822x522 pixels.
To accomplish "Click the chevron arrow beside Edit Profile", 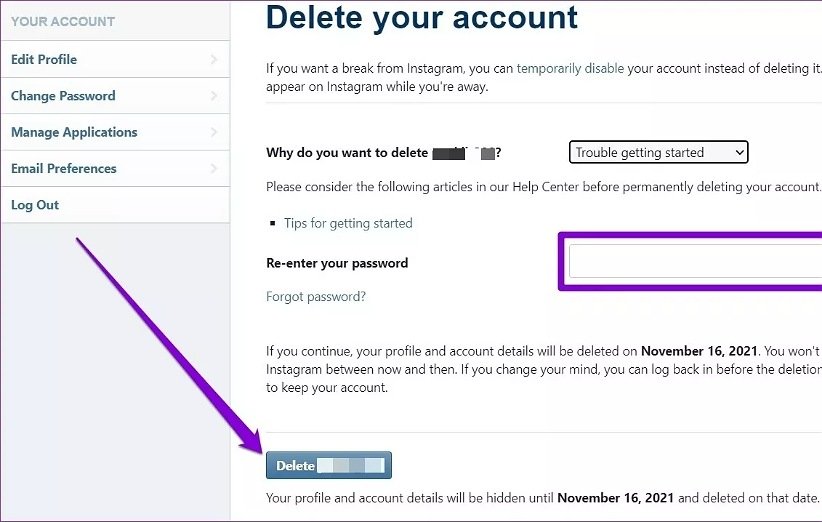I will point(214,60).
